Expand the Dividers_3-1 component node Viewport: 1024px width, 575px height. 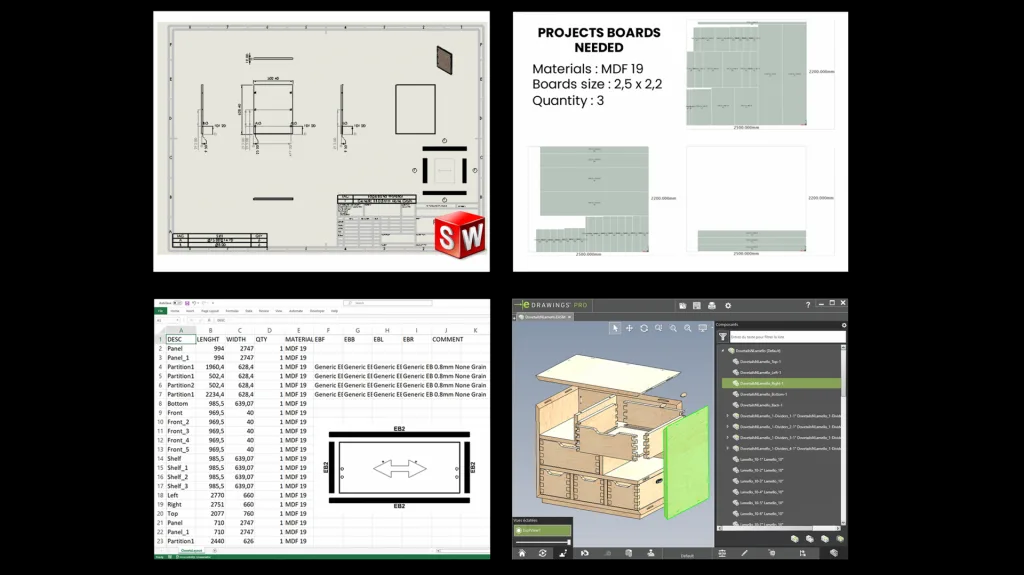(728, 438)
